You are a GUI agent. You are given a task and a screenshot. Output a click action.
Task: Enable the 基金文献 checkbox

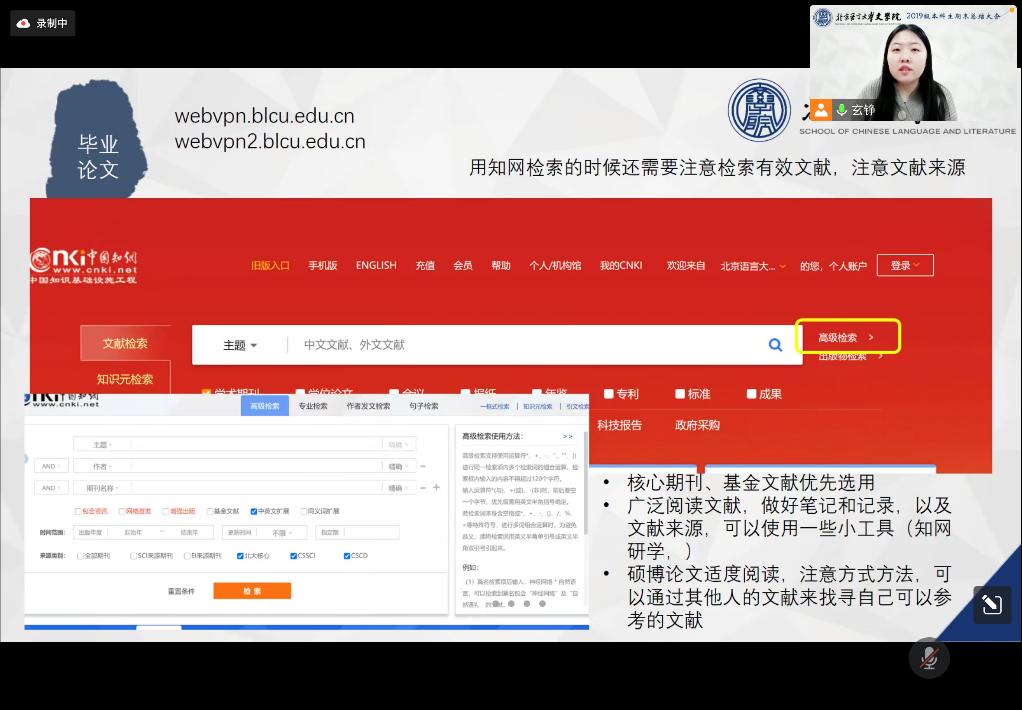pos(210,512)
